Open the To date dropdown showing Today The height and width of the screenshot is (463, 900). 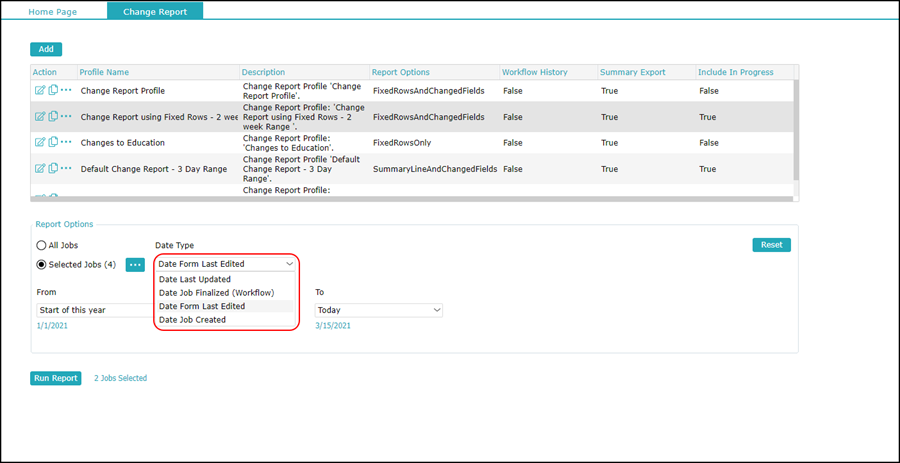pos(378,310)
